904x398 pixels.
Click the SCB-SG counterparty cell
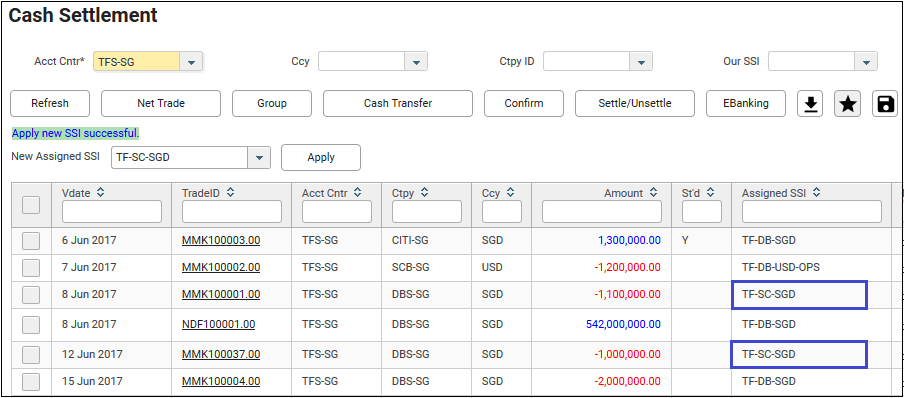pyautogui.click(x=410, y=268)
